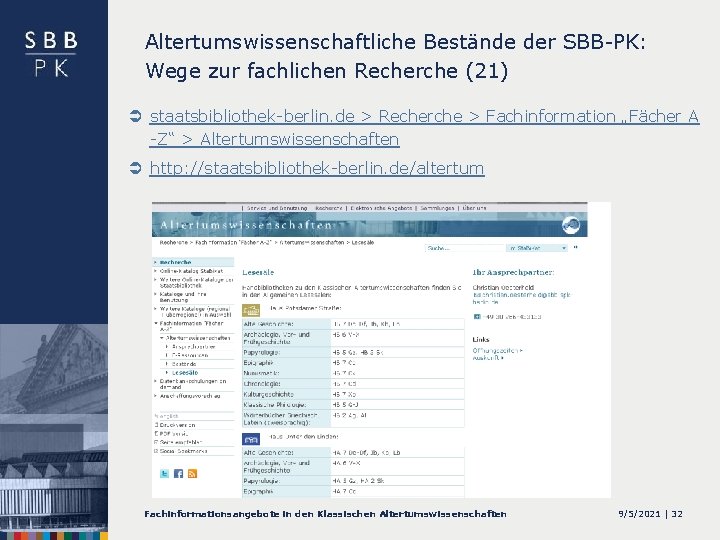Click into the Suche search field
720x540 pixels.
tap(465, 248)
